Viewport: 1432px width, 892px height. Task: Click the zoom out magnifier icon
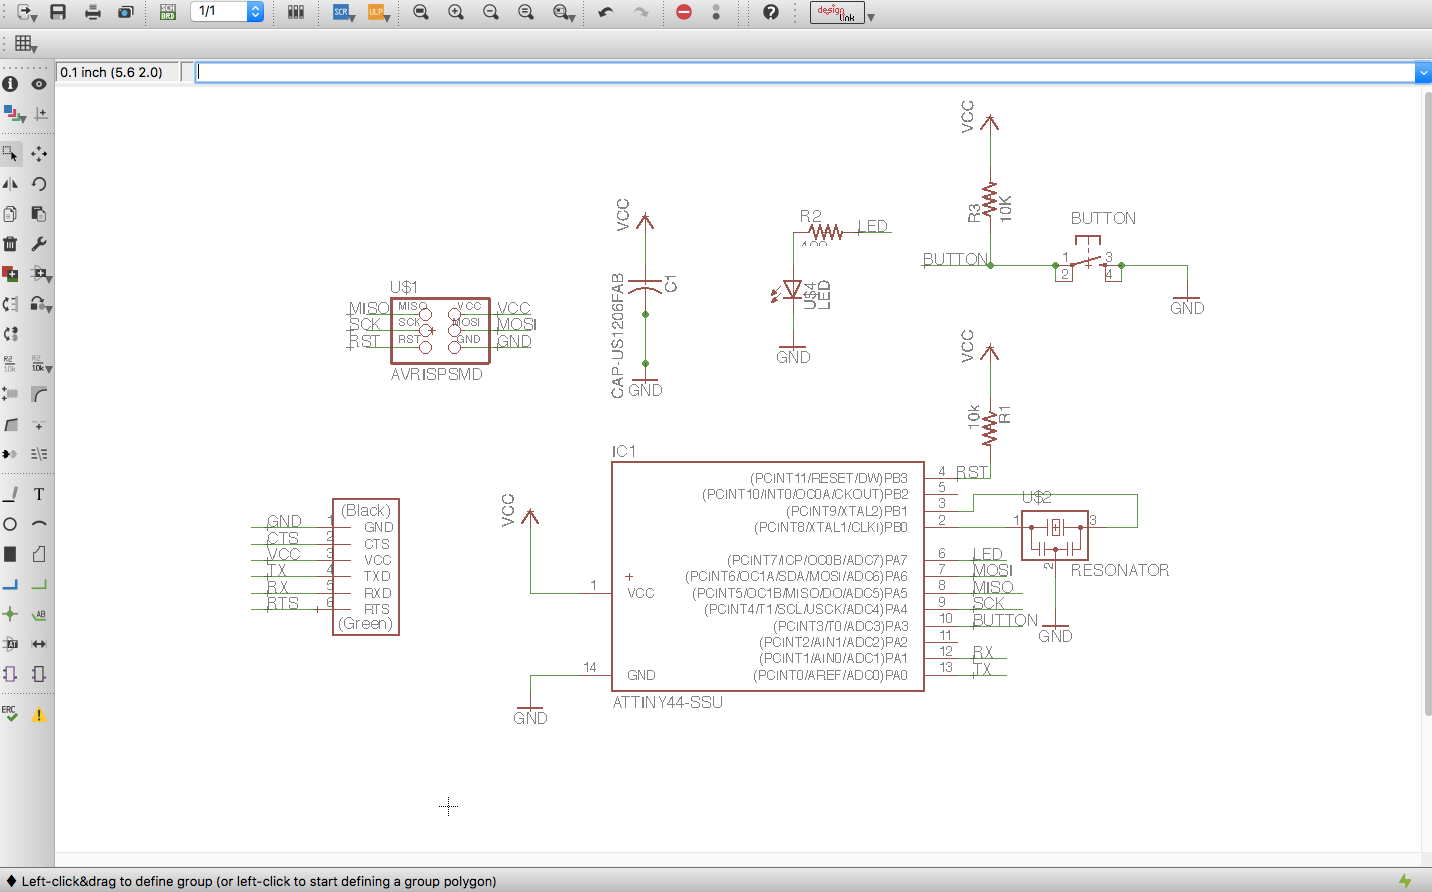click(x=491, y=12)
